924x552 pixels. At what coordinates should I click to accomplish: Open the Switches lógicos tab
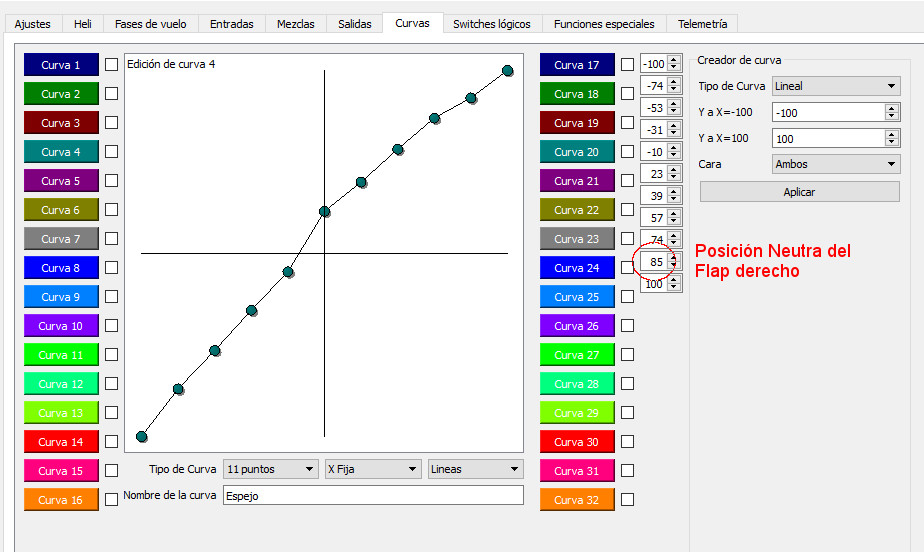(492, 24)
